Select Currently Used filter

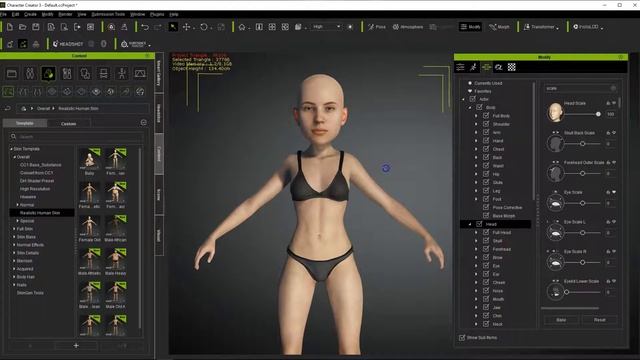(488, 83)
